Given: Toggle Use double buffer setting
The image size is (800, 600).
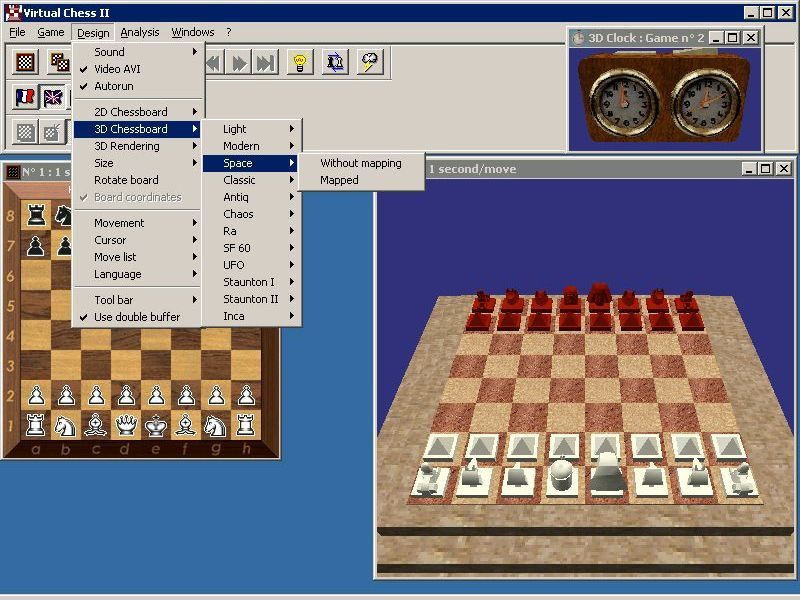Looking at the screenshot, I should [x=137, y=317].
